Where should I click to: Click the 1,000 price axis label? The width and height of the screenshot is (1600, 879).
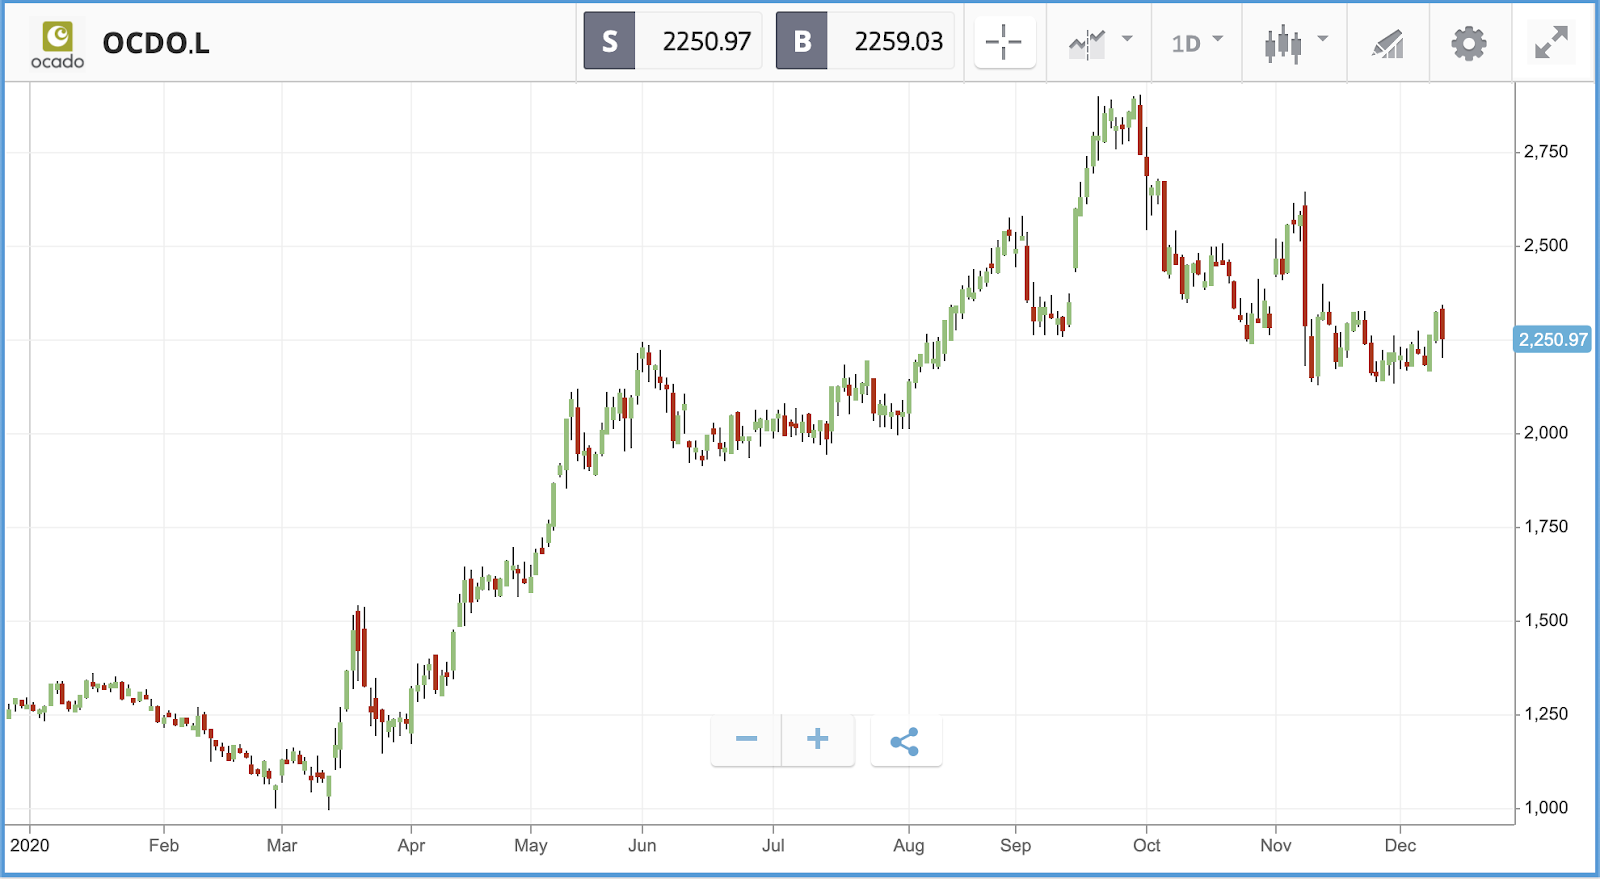coord(1545,808)
